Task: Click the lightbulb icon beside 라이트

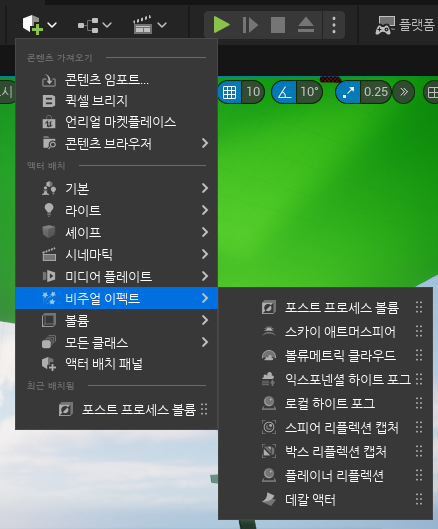Action: pos(49,210)
